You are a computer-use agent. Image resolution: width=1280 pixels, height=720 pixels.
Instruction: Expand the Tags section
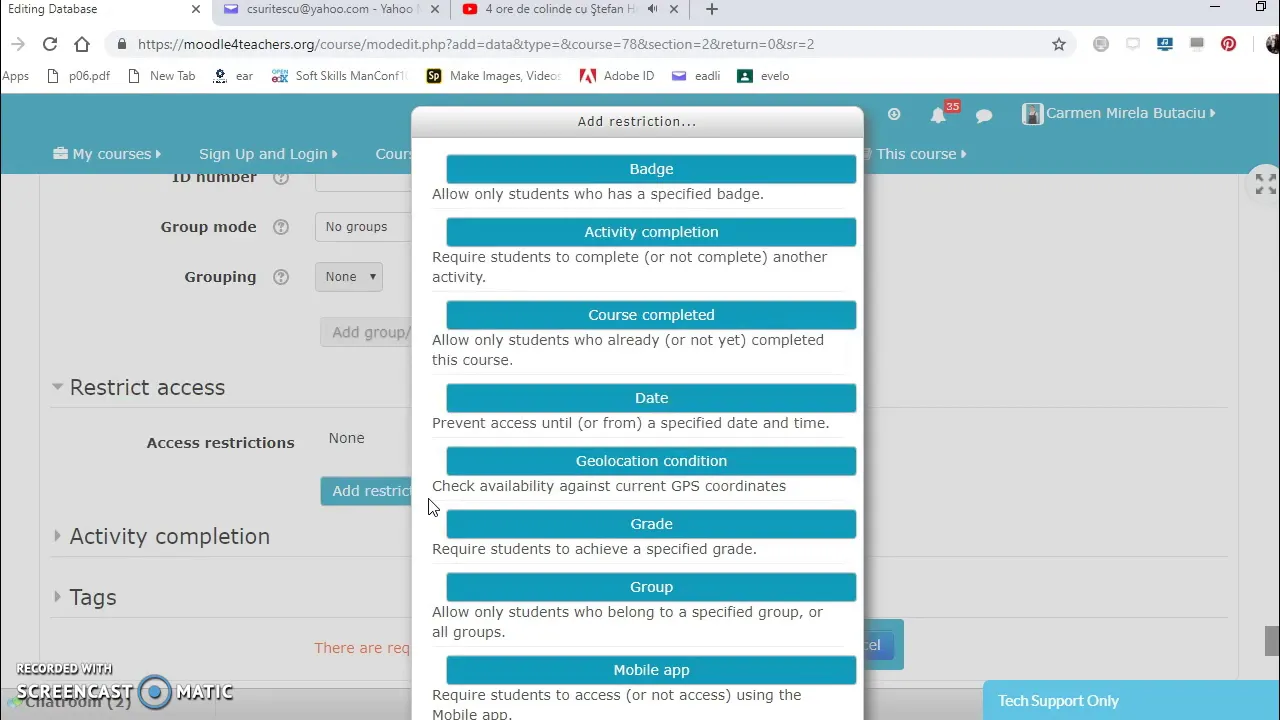coord(84,598)
